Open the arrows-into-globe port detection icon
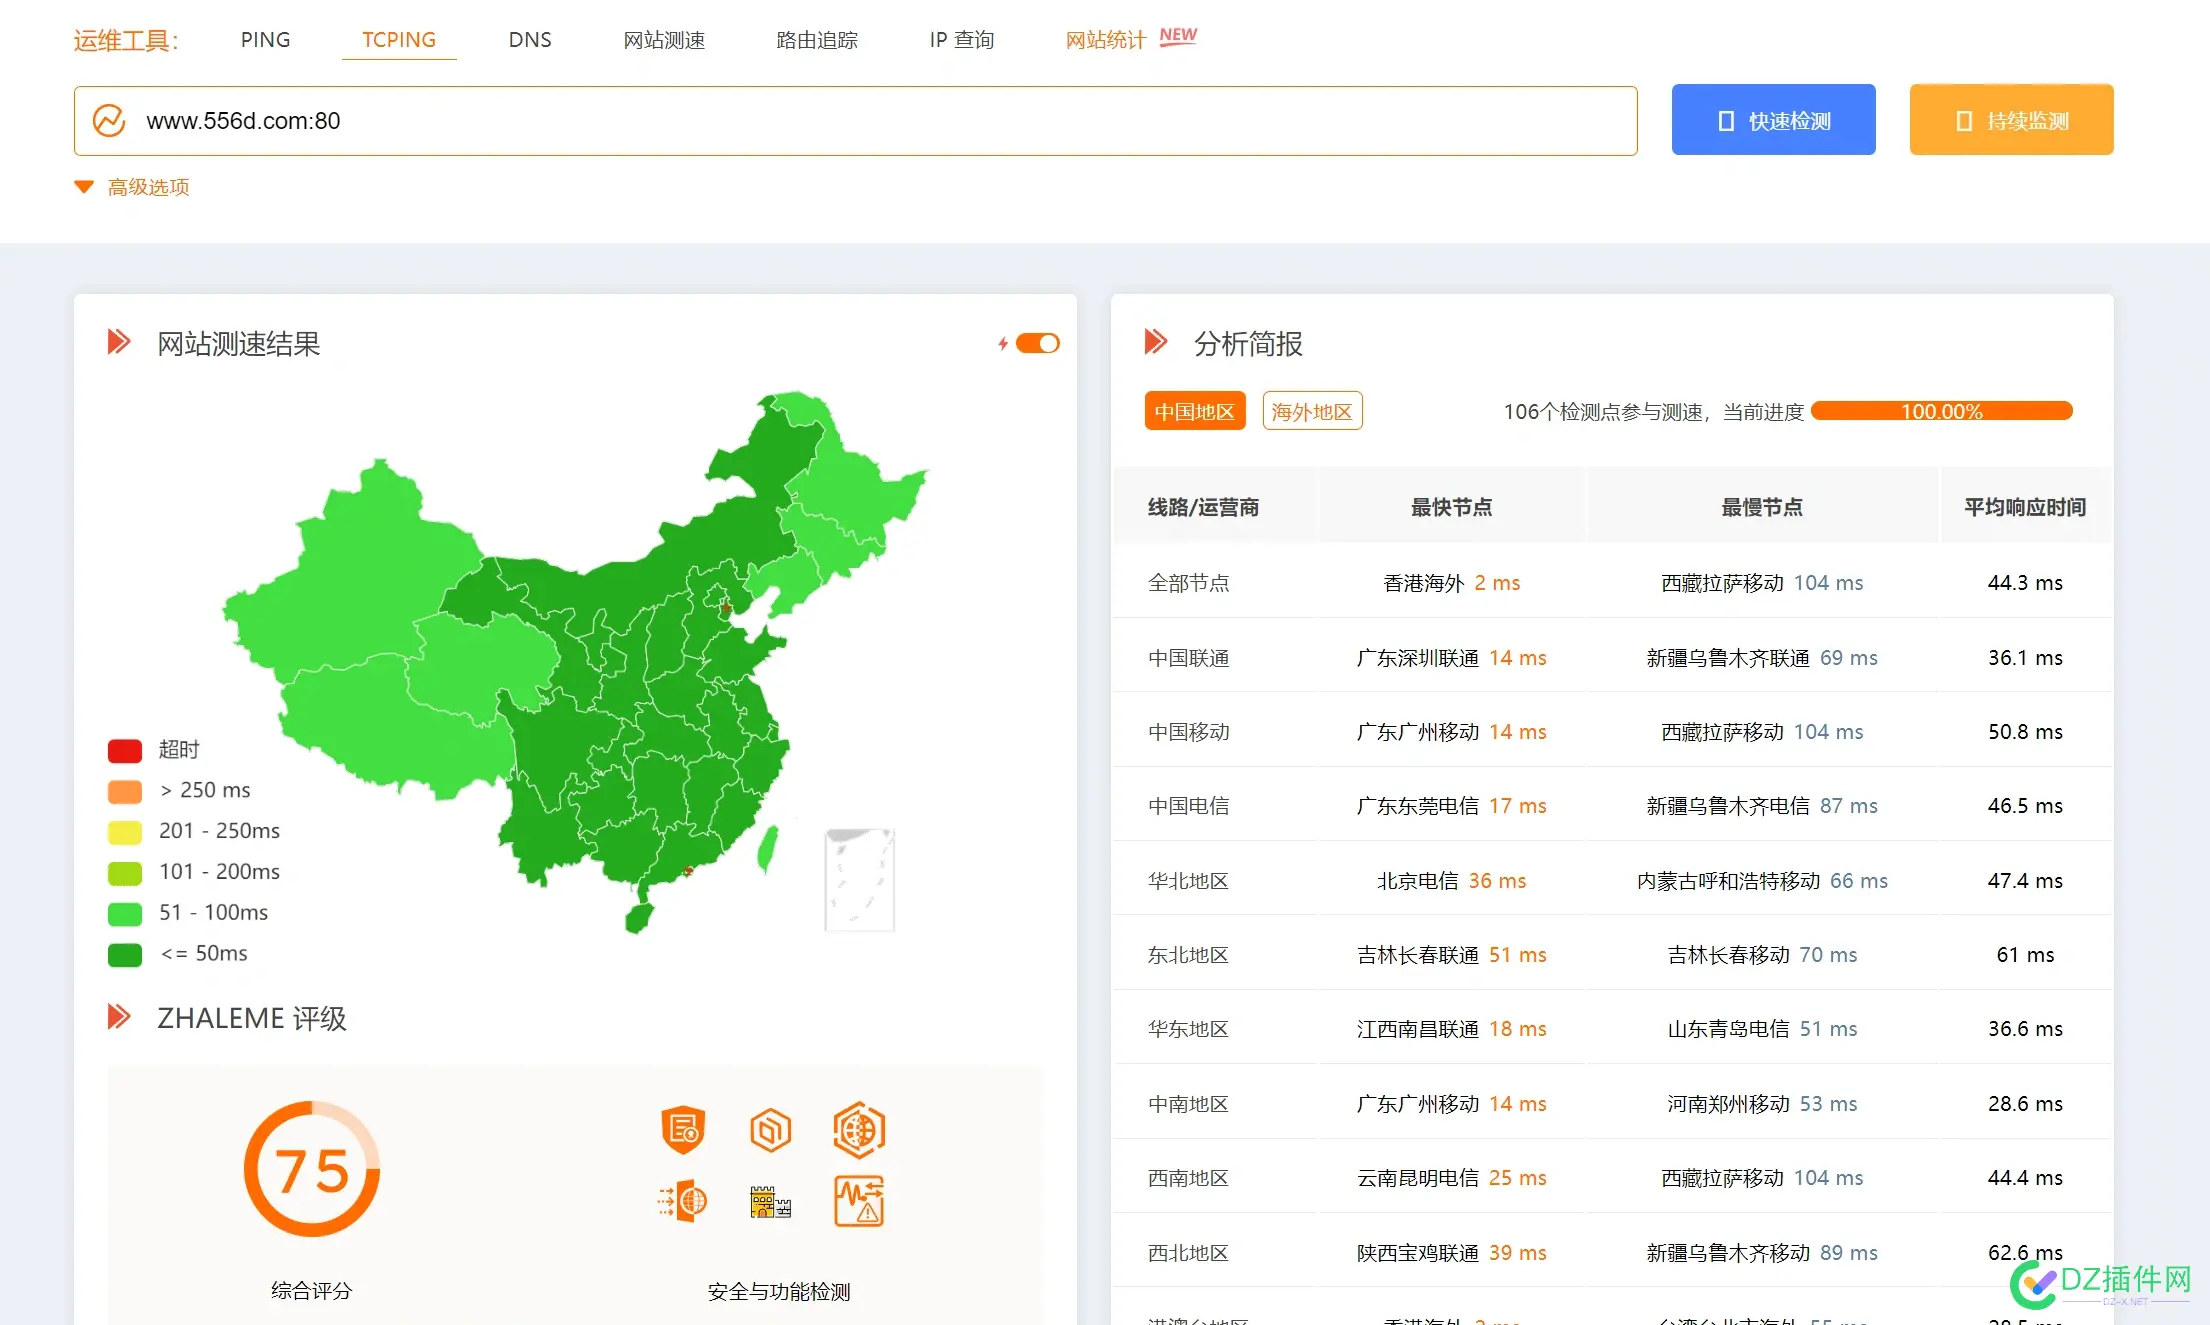This screenshot has width=2210, height=1325. (683, 1200)
